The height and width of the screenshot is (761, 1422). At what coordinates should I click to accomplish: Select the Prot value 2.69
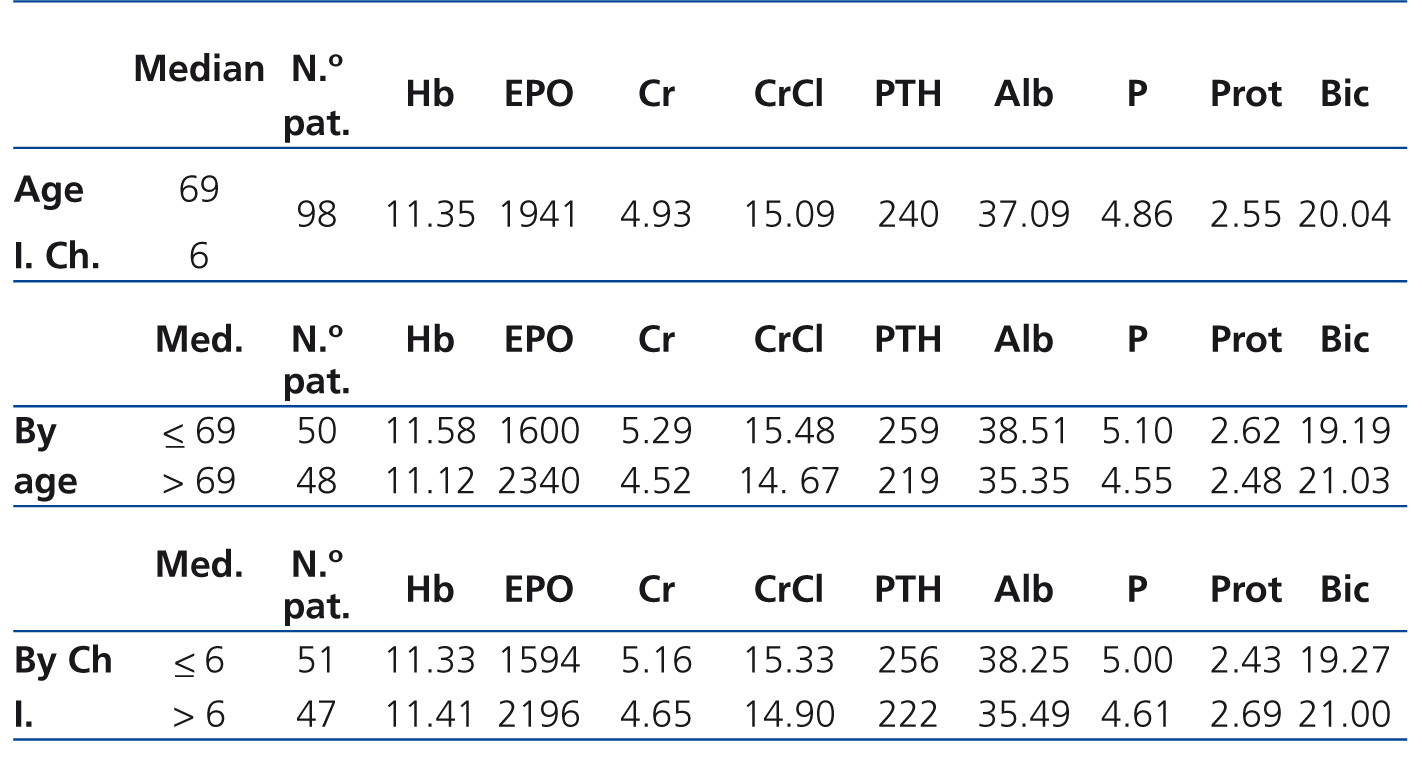click(1245, 714)
